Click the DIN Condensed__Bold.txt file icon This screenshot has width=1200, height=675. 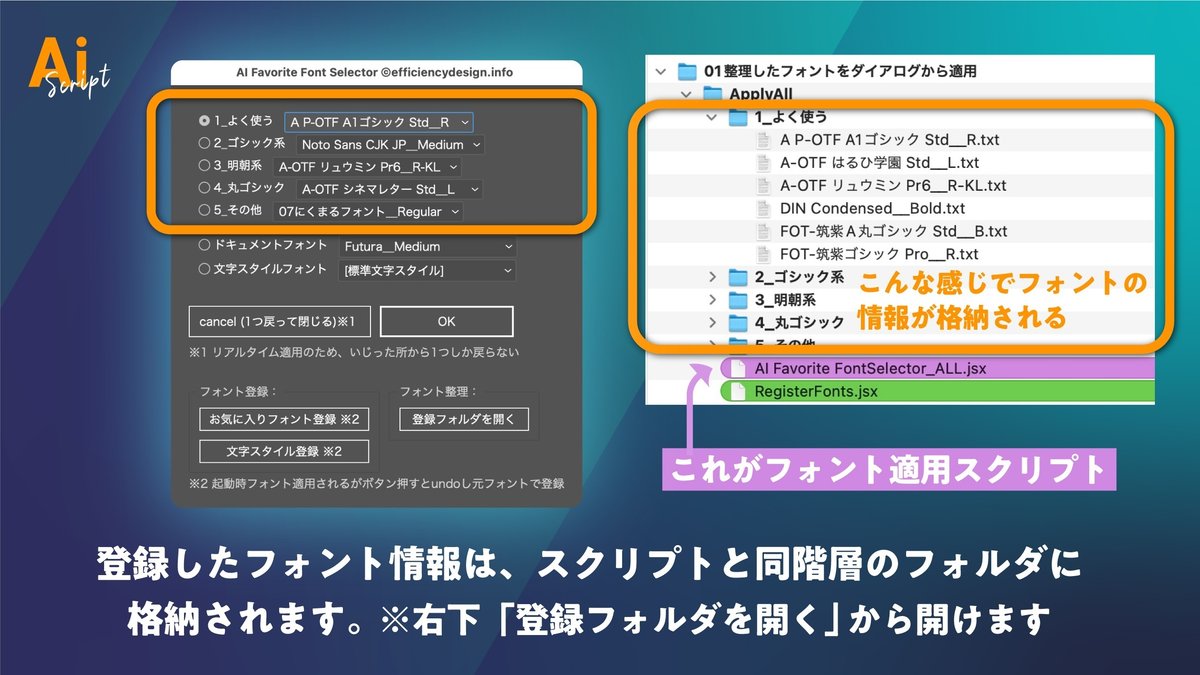(x=764, y=208)
